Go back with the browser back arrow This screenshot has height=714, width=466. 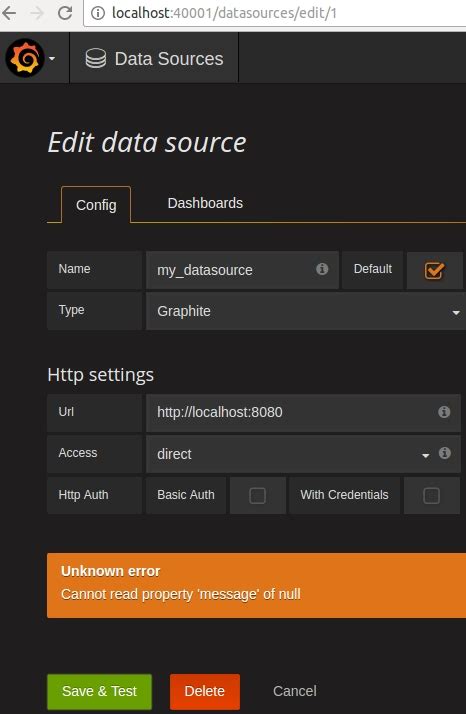(x=9, y=13)
